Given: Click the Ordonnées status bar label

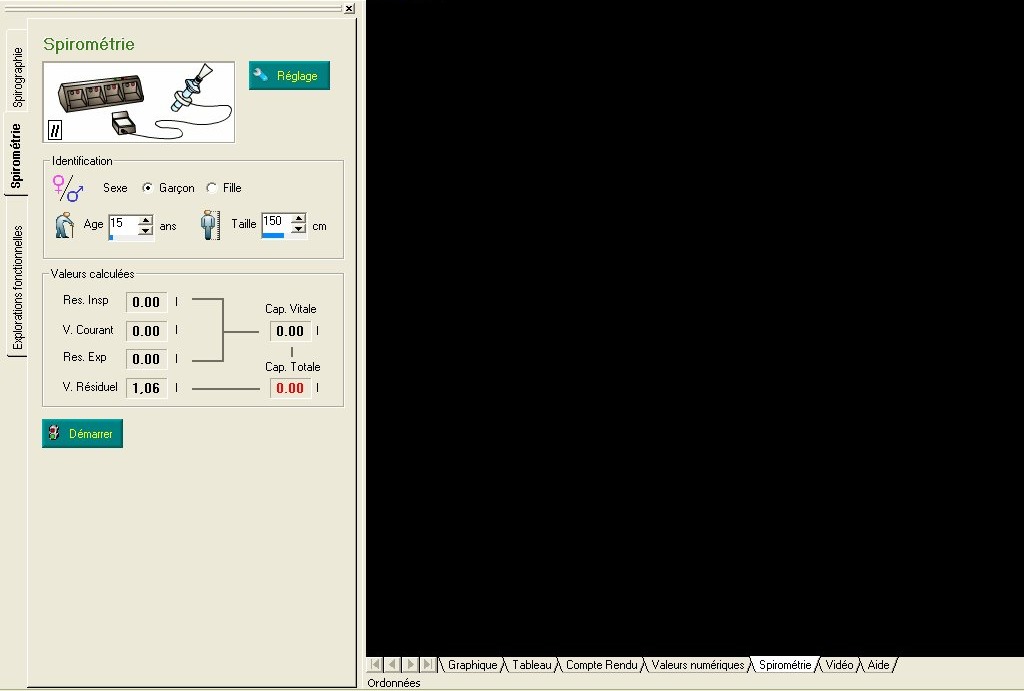Looking at the screenshot, I should pyautogui.click(x=394, y=683).
